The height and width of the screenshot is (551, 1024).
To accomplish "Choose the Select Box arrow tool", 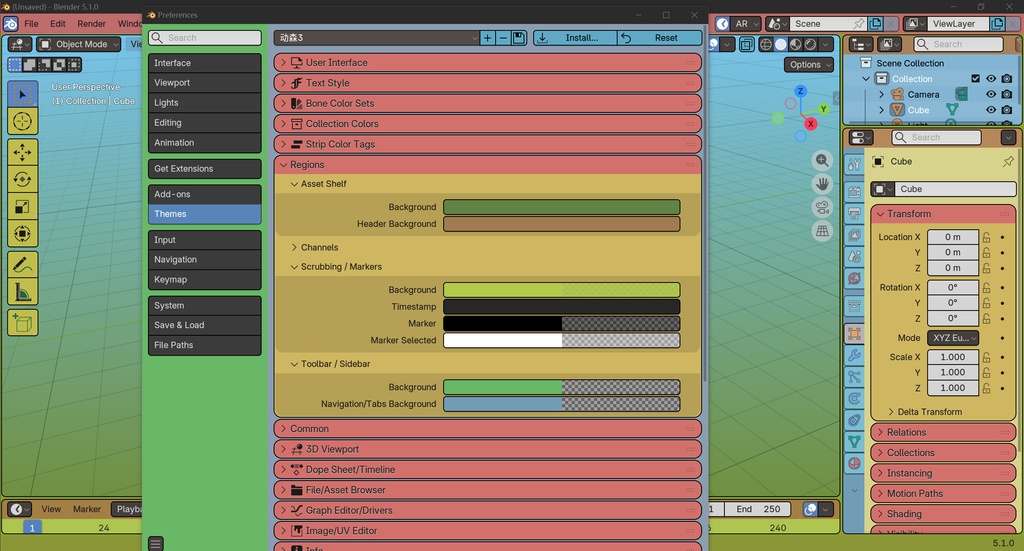I will [x=22, y=95].
